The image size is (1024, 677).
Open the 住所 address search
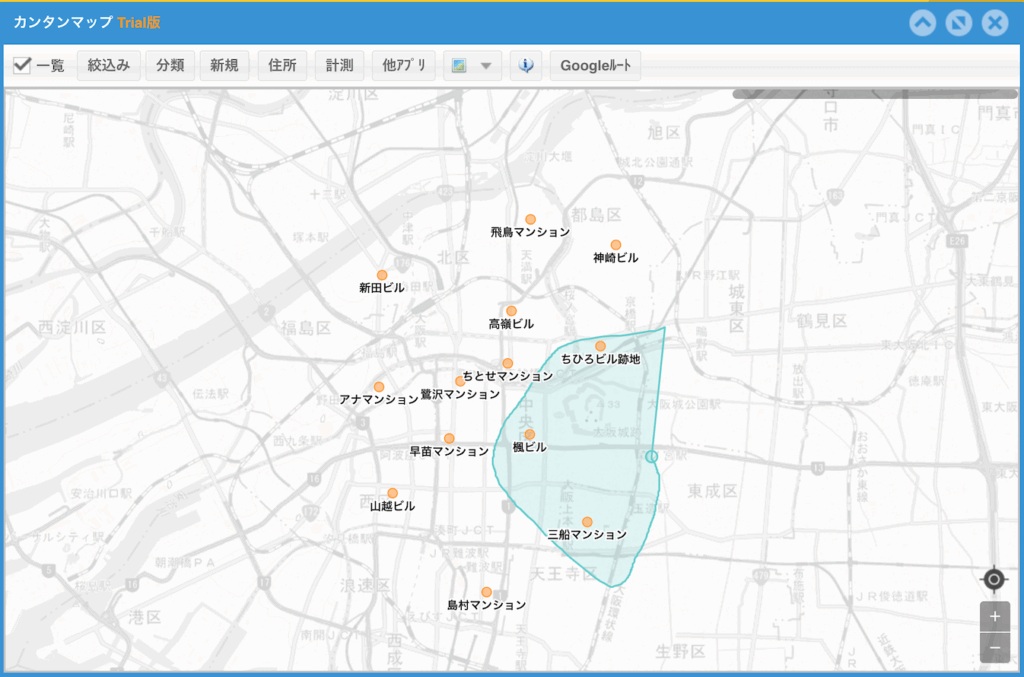point(282,66)
